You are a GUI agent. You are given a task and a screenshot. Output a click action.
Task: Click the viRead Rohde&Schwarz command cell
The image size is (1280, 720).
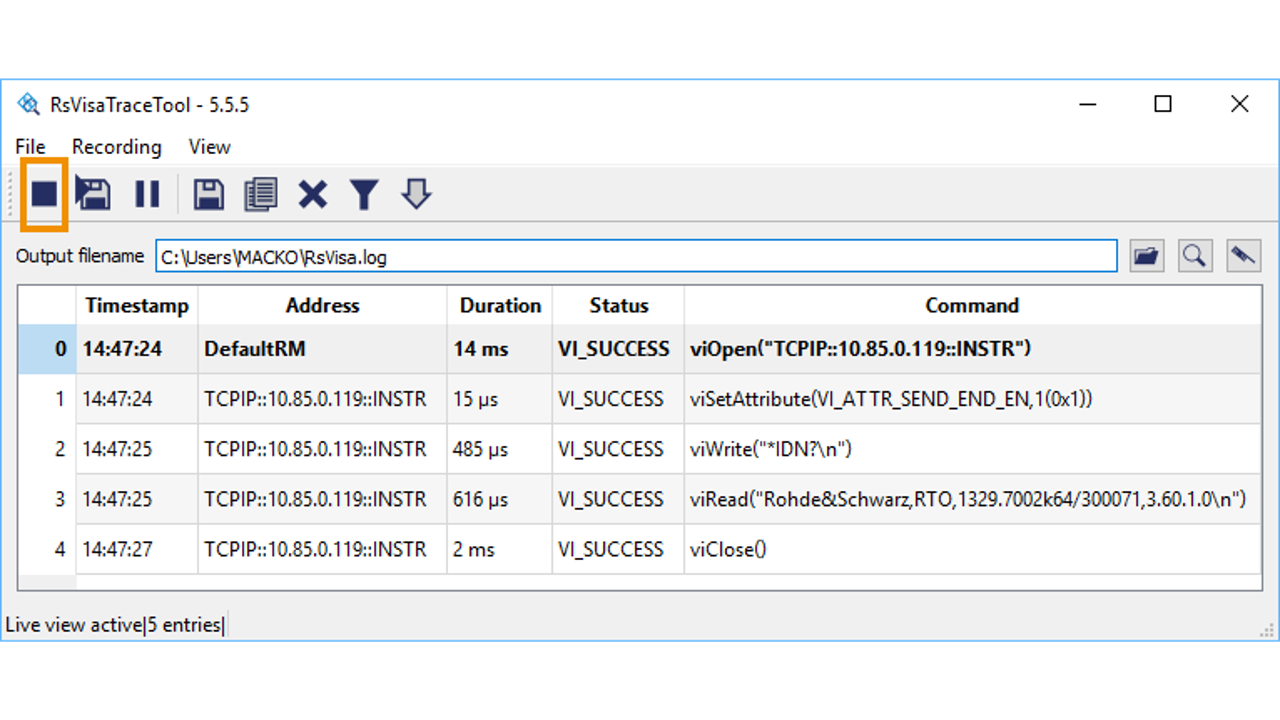tap(972, 499)
